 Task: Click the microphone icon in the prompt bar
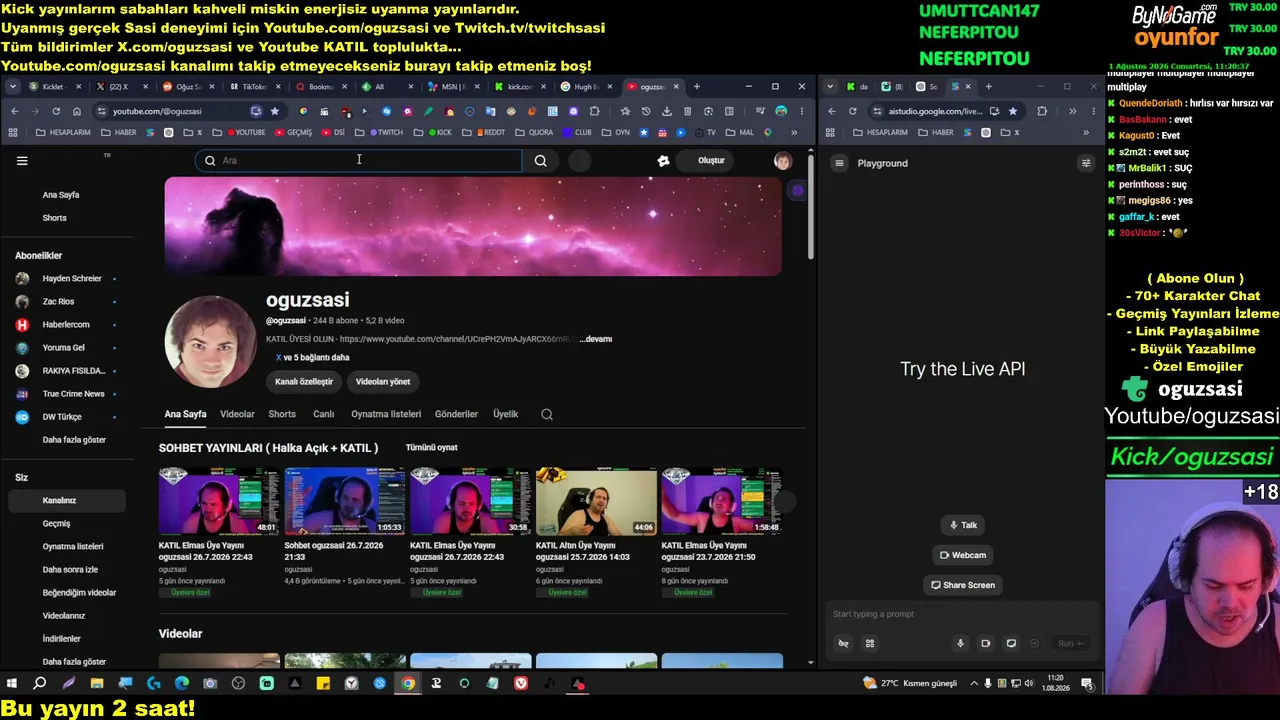tap(960, 643)
